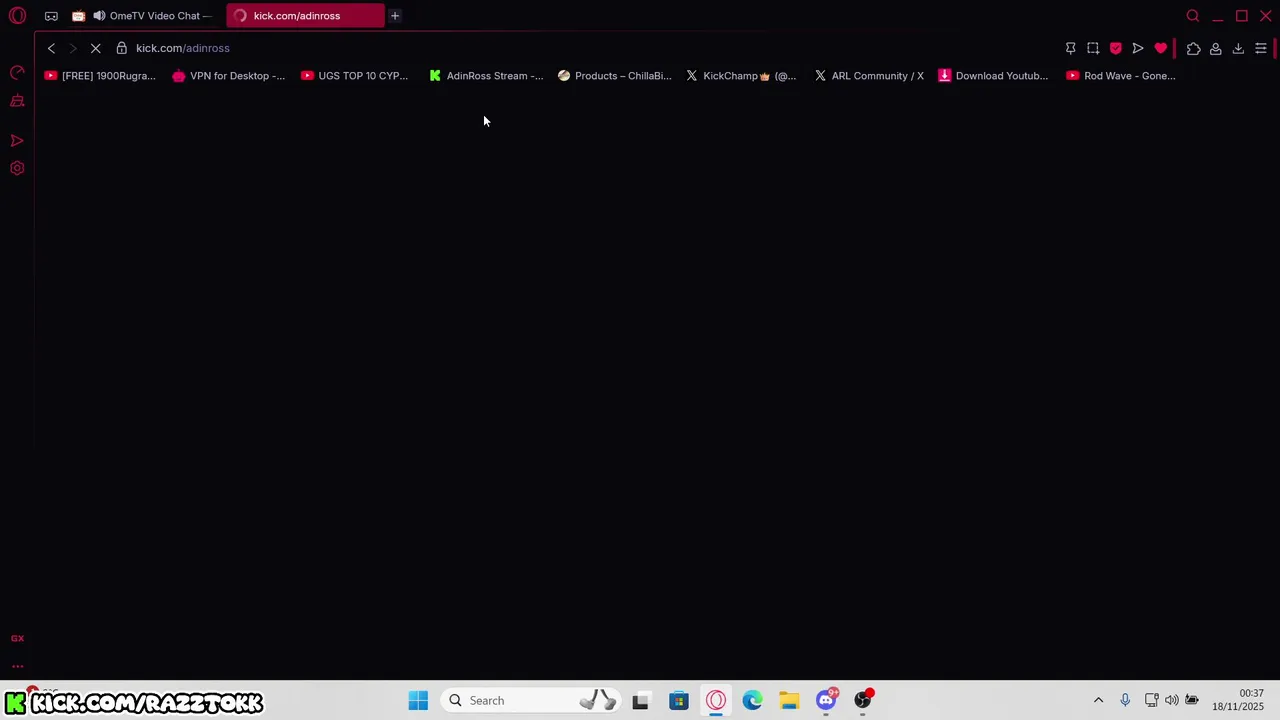Open sidebar Settings gear
The height and width of the screenshot is (720, 1280).
(17, 168)
